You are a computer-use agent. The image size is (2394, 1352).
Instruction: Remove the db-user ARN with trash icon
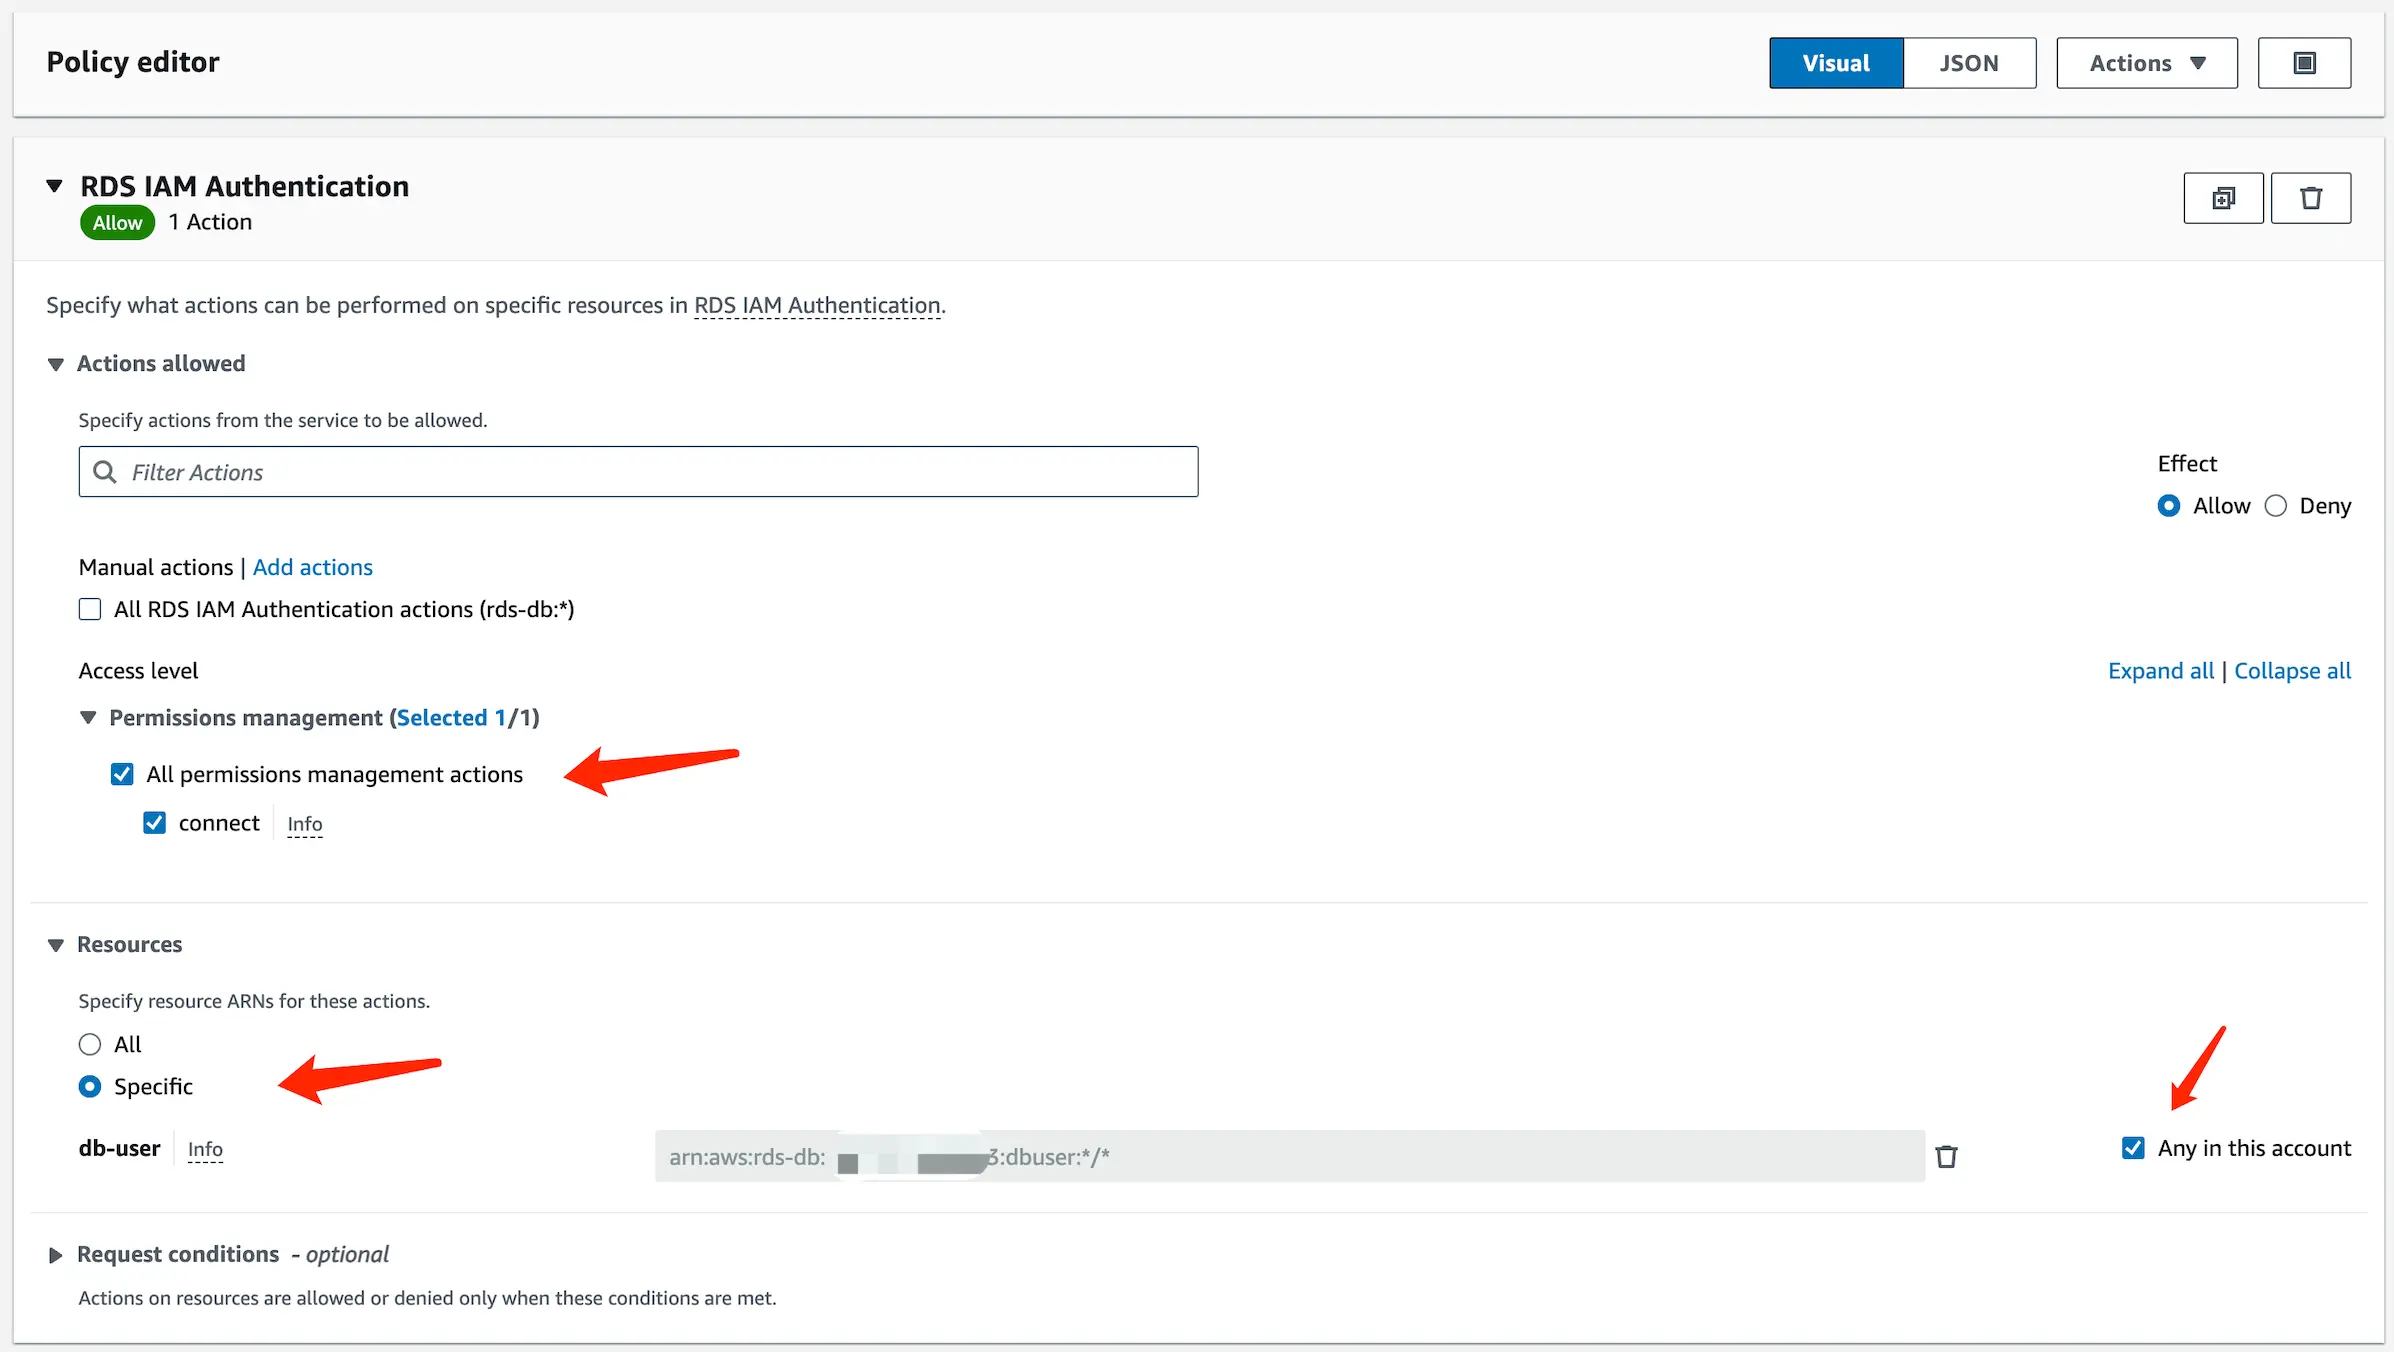click(1946, 1157)
